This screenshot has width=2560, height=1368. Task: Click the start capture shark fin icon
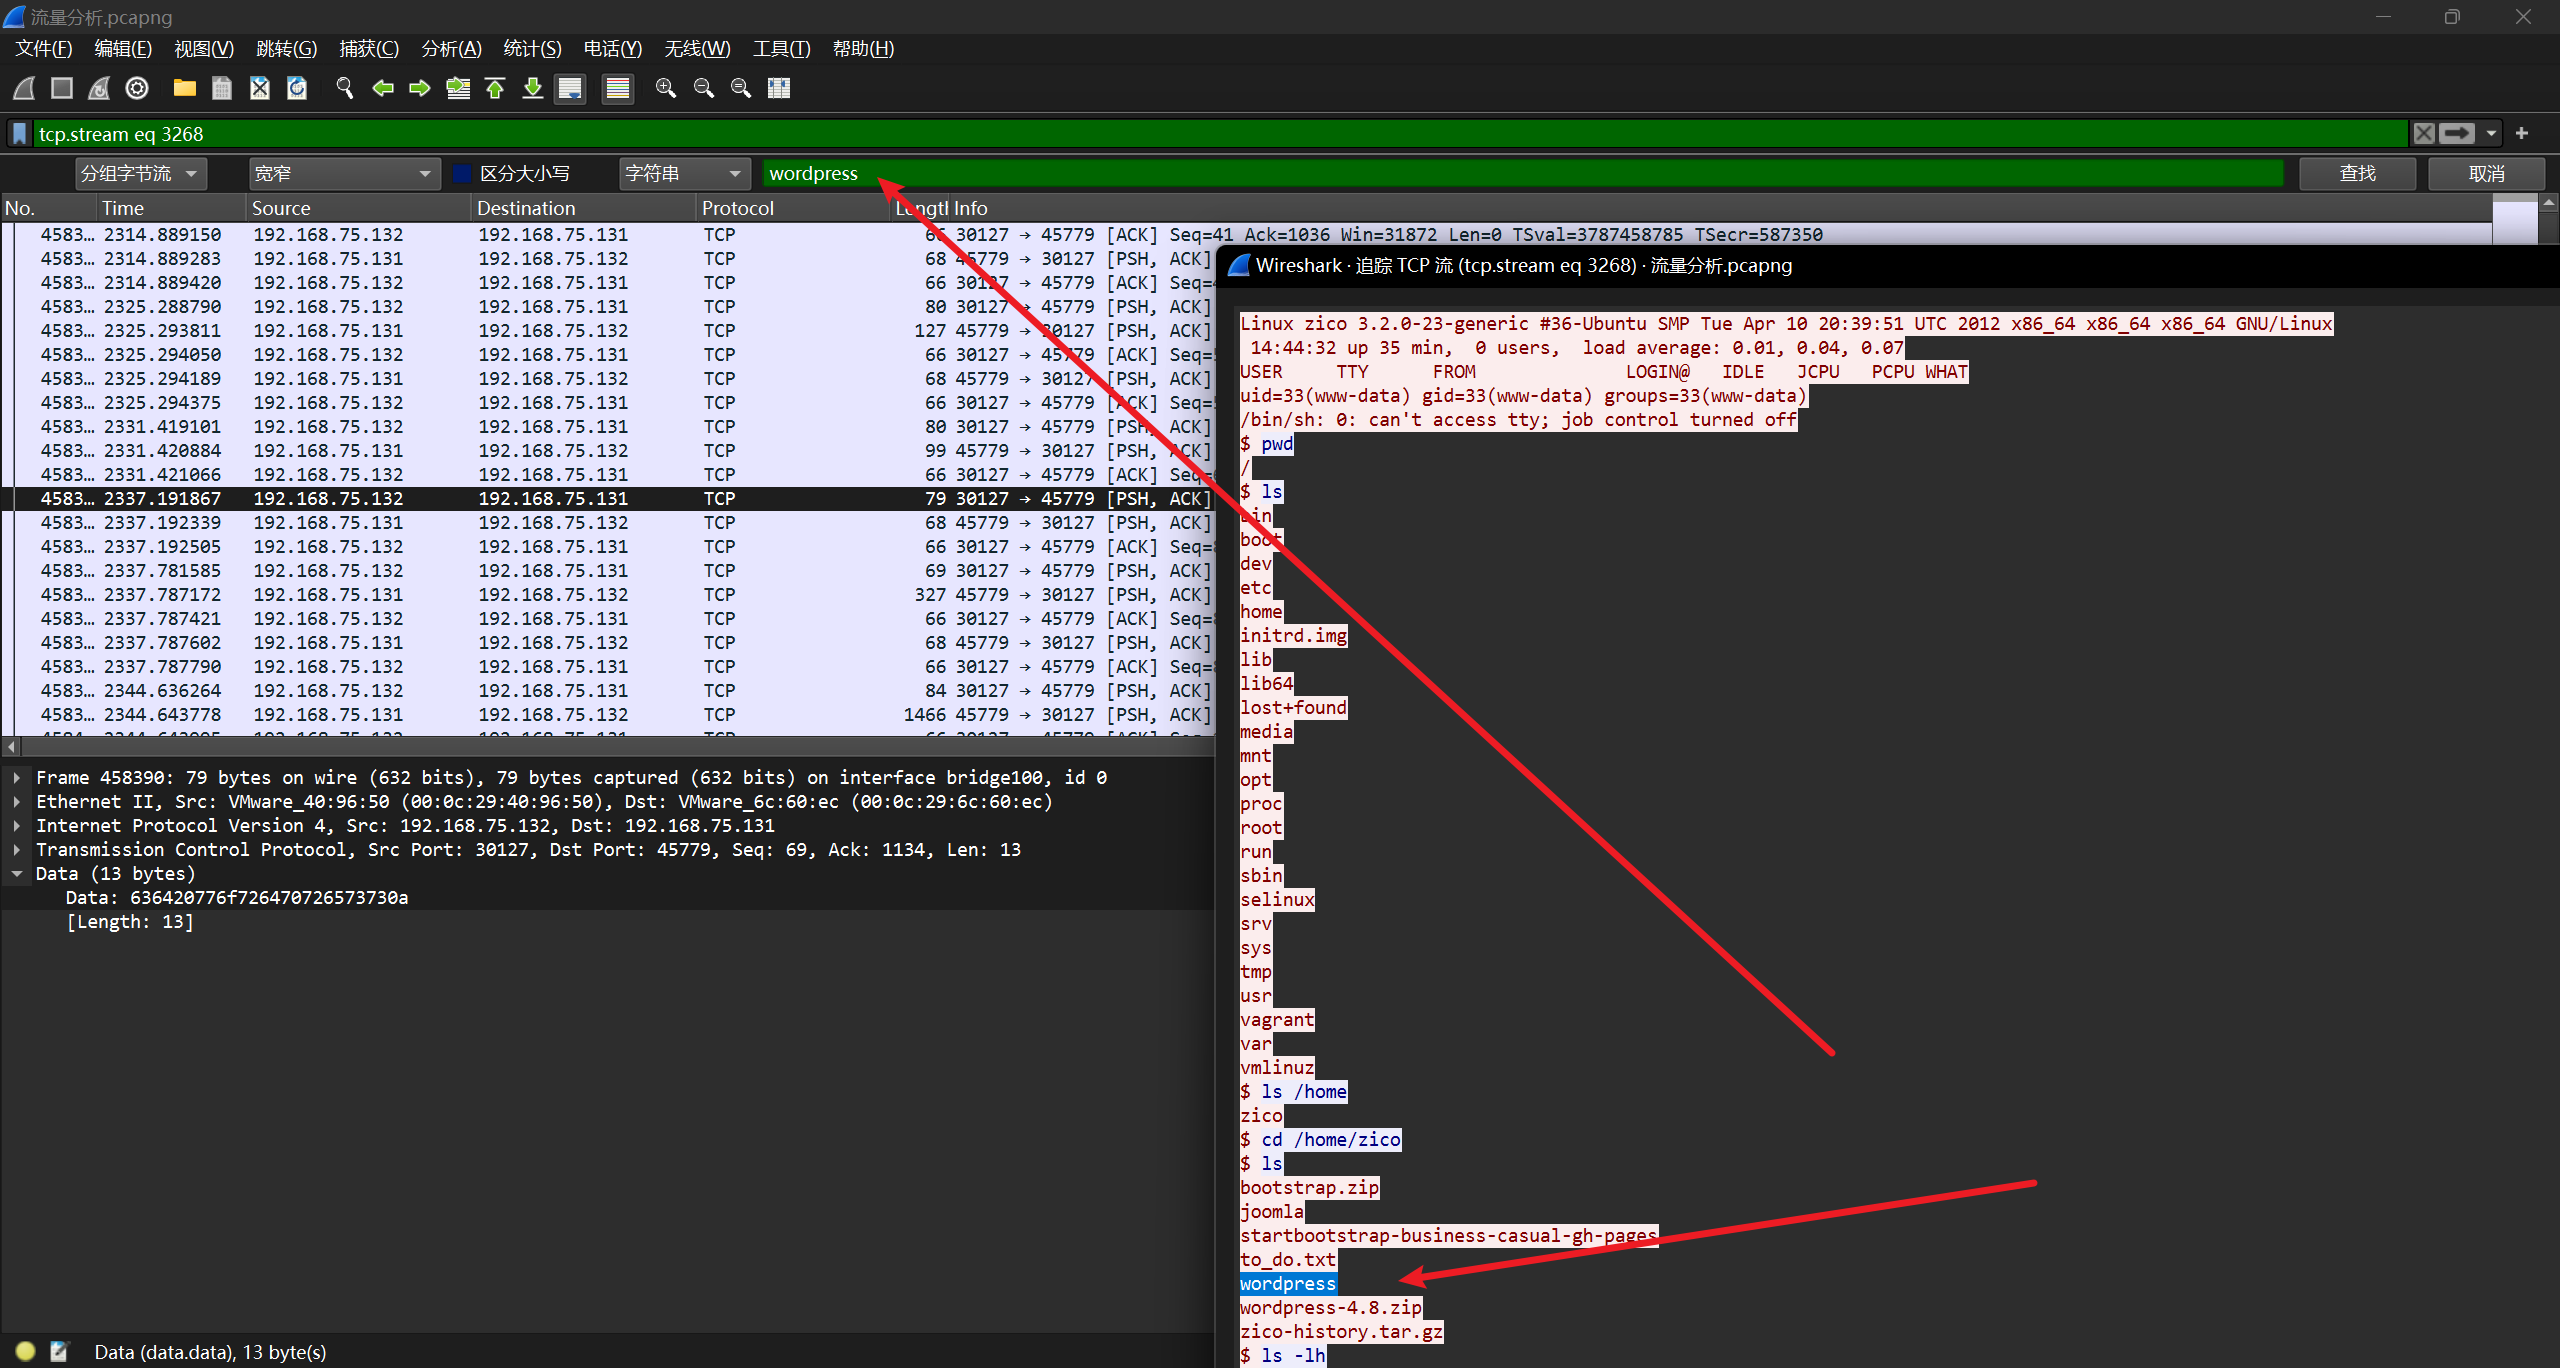(24, 88)
